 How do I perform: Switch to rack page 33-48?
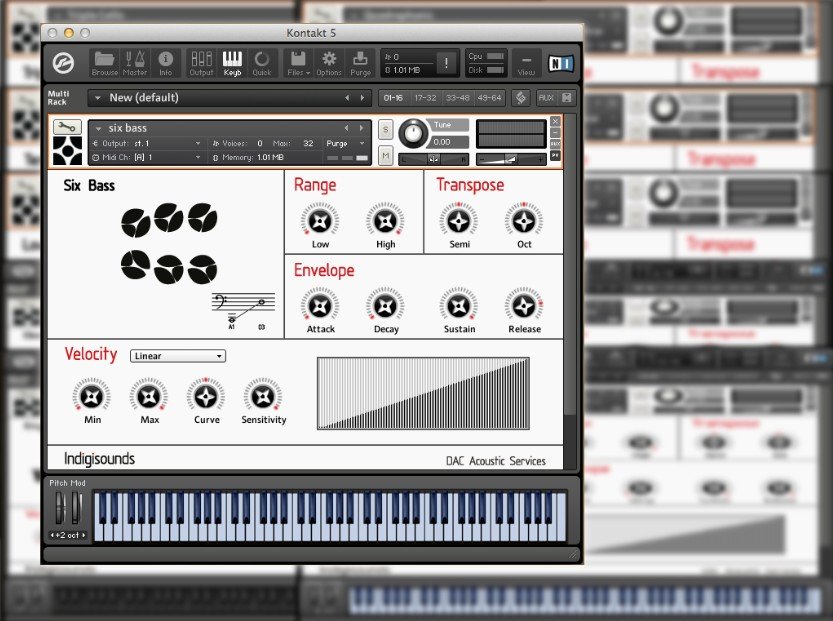click(457, 98)
